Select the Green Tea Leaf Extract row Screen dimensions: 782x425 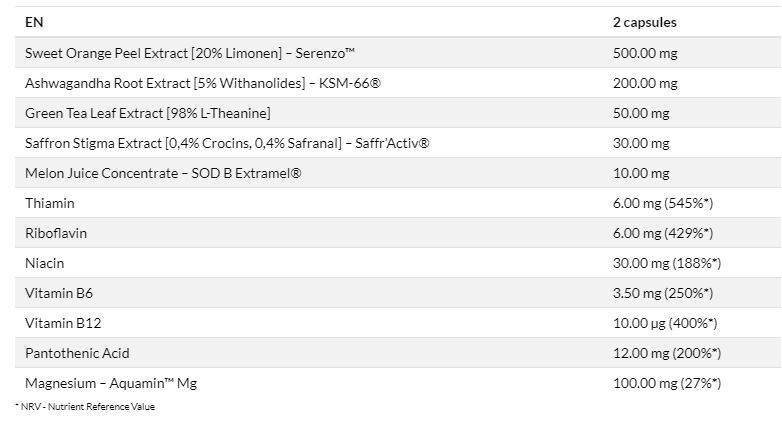(398, 113)
